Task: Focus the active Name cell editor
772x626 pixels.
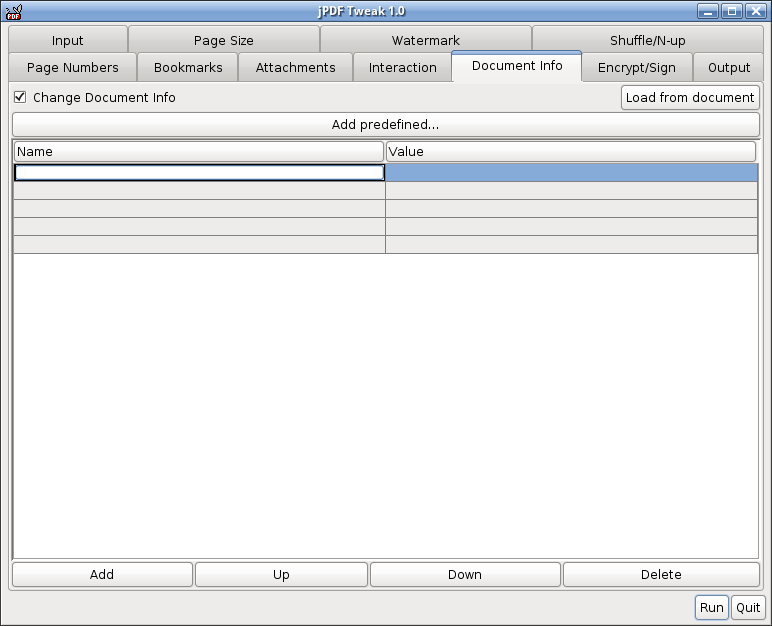Action: (x=199, y=172)
